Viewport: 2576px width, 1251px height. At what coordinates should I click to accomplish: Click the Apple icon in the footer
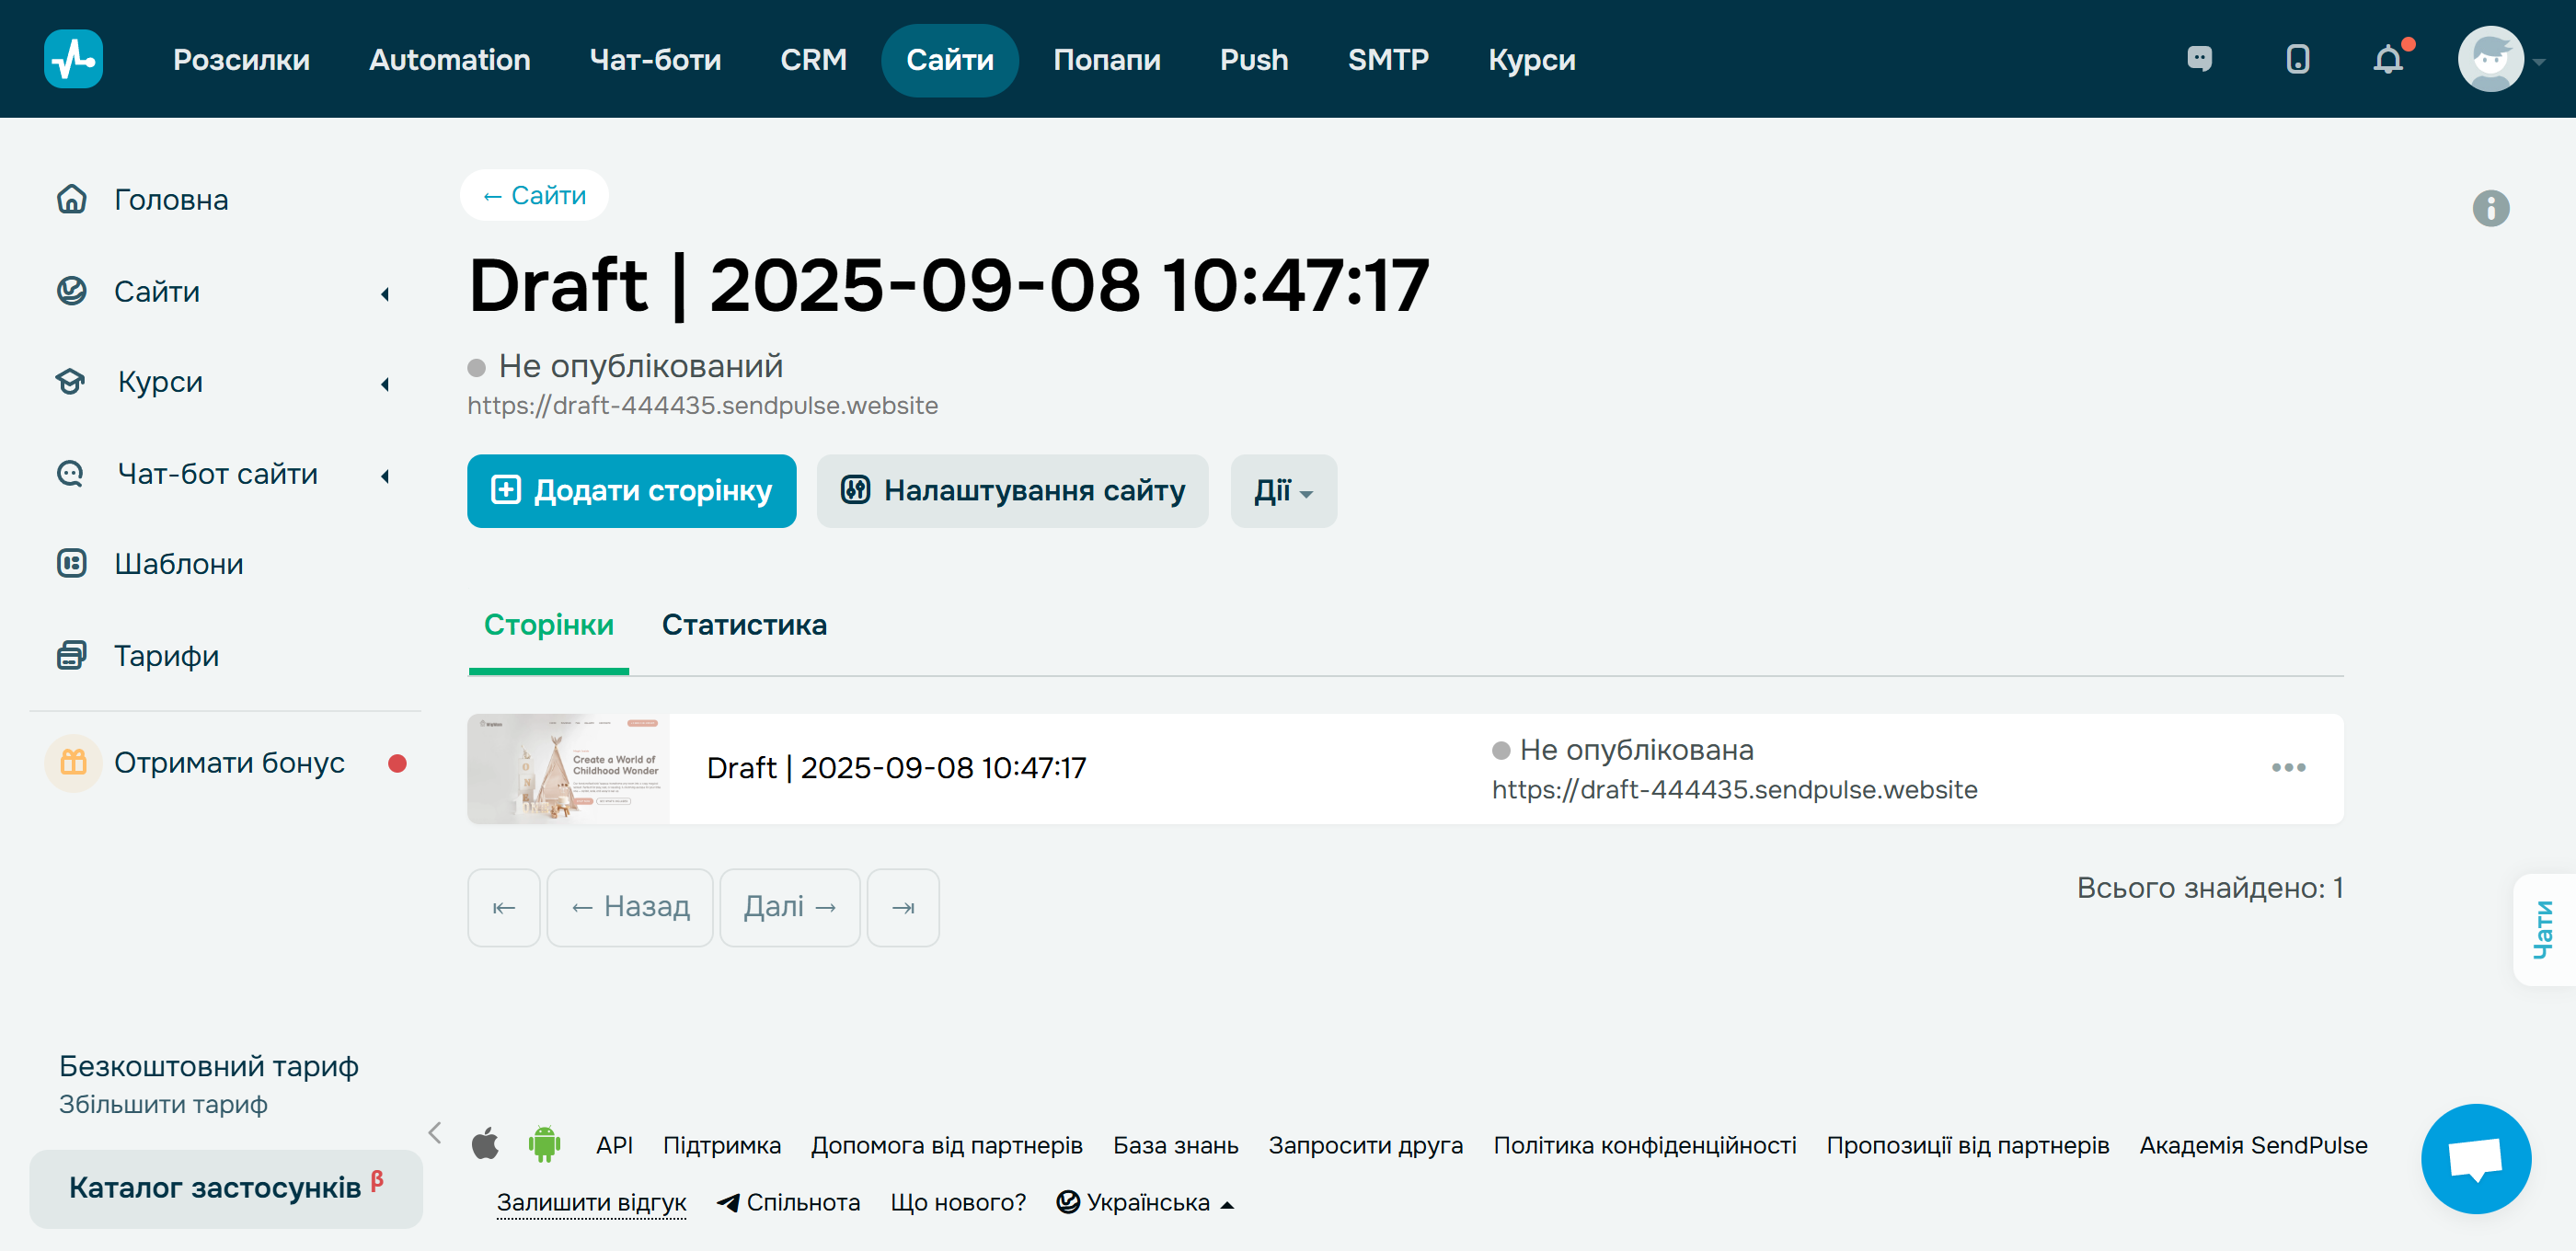click(486, 1144)
